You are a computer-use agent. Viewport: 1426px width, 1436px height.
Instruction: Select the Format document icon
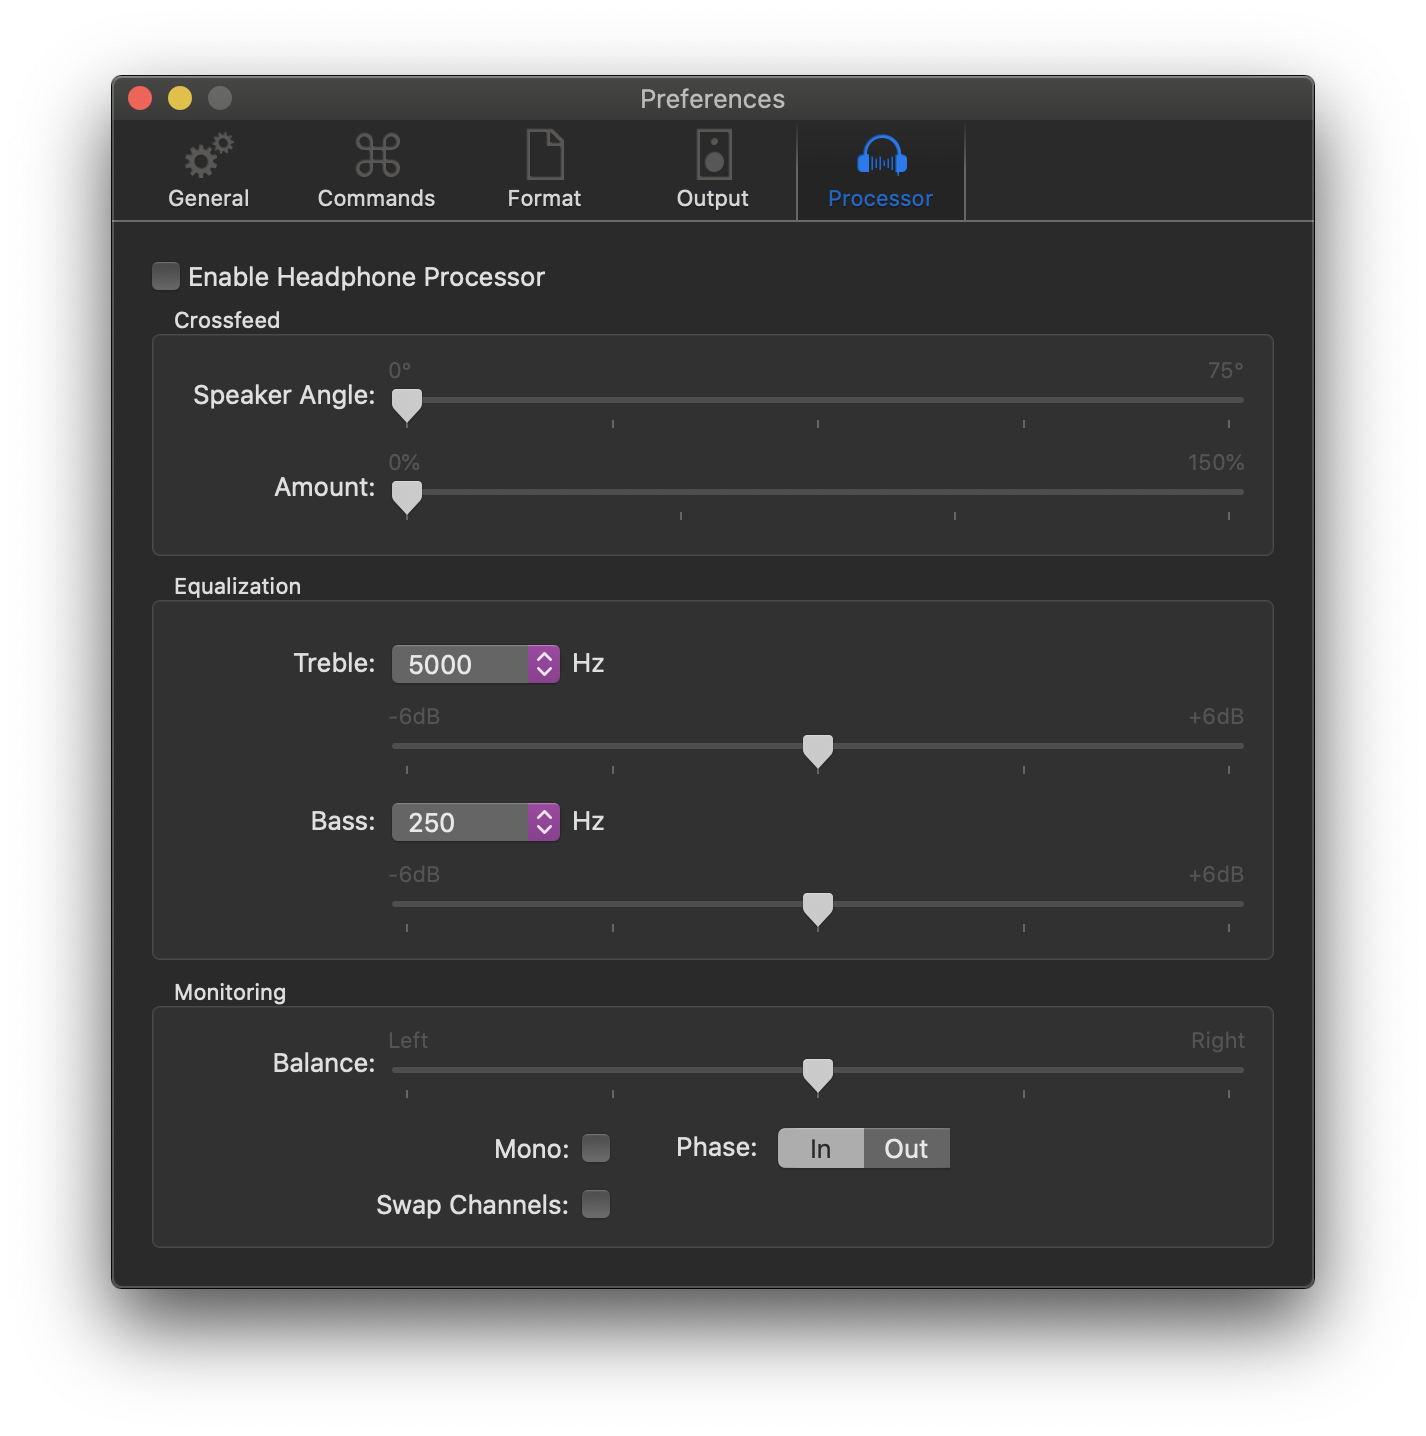click(x=544, y=156)
